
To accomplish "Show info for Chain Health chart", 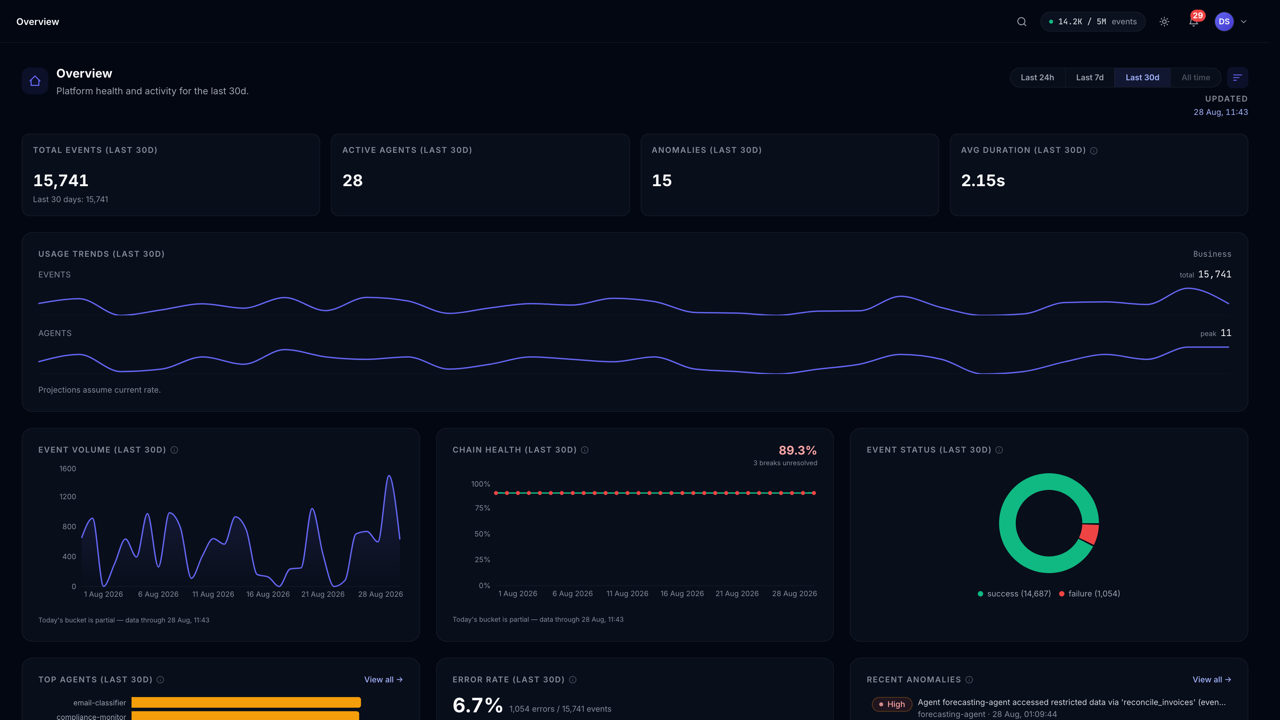I will (585, 450).
